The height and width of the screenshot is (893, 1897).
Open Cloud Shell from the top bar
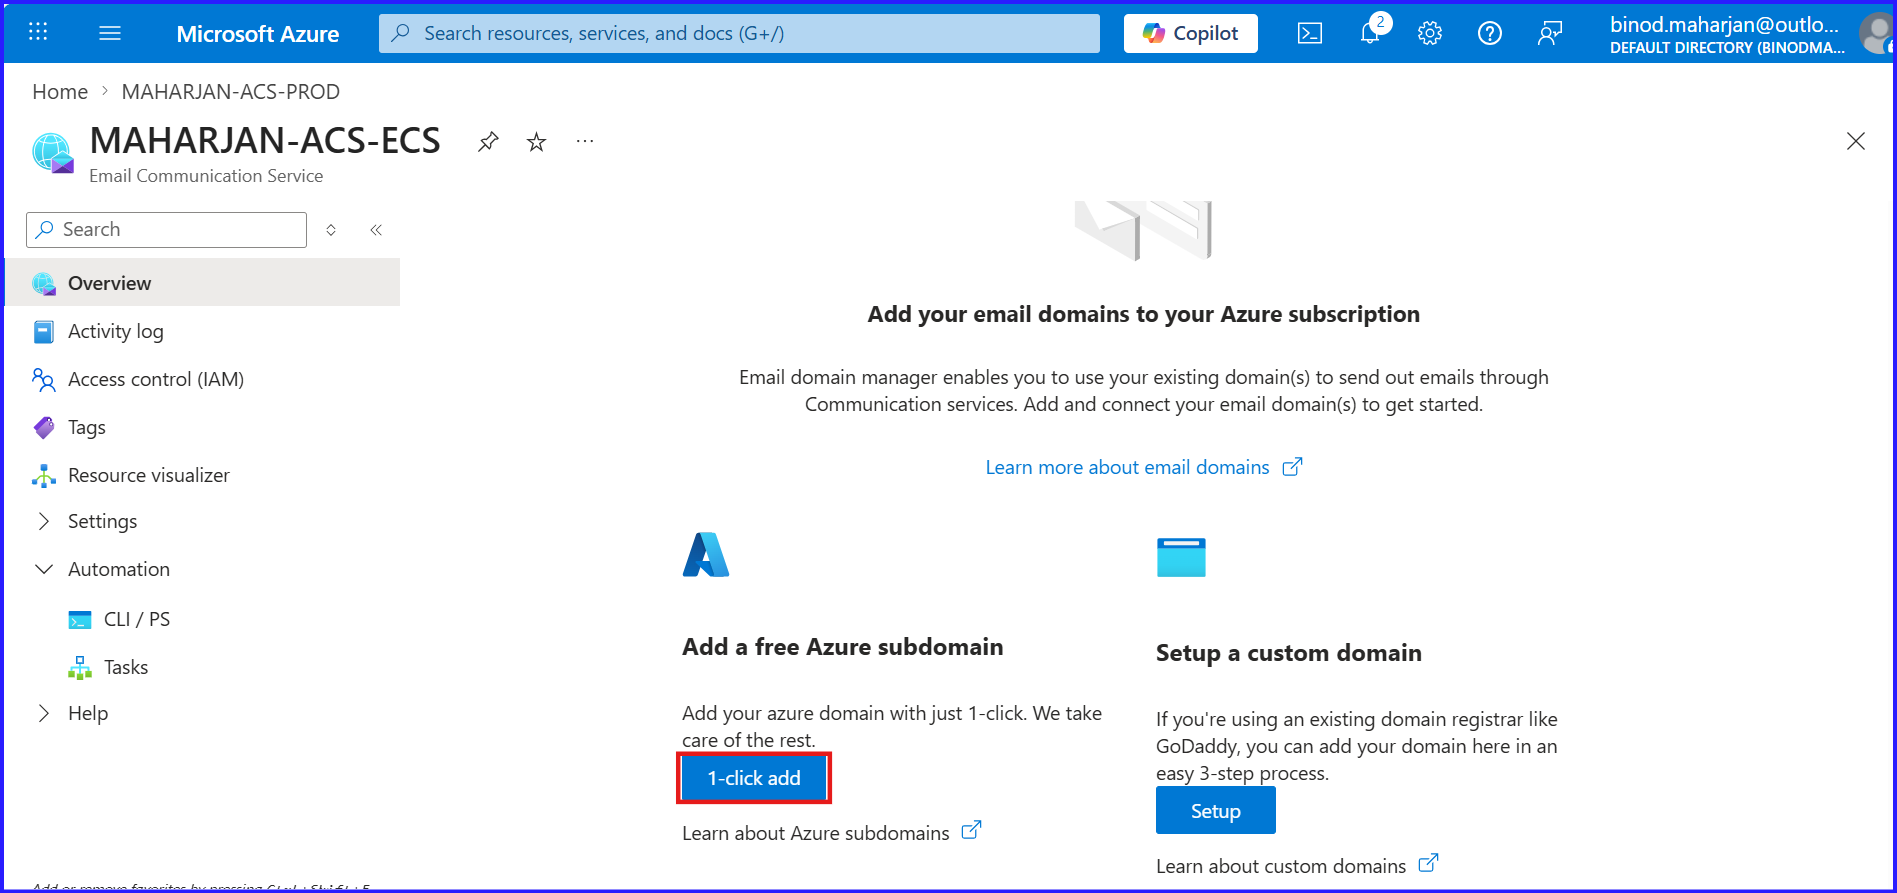[1310, 33]
